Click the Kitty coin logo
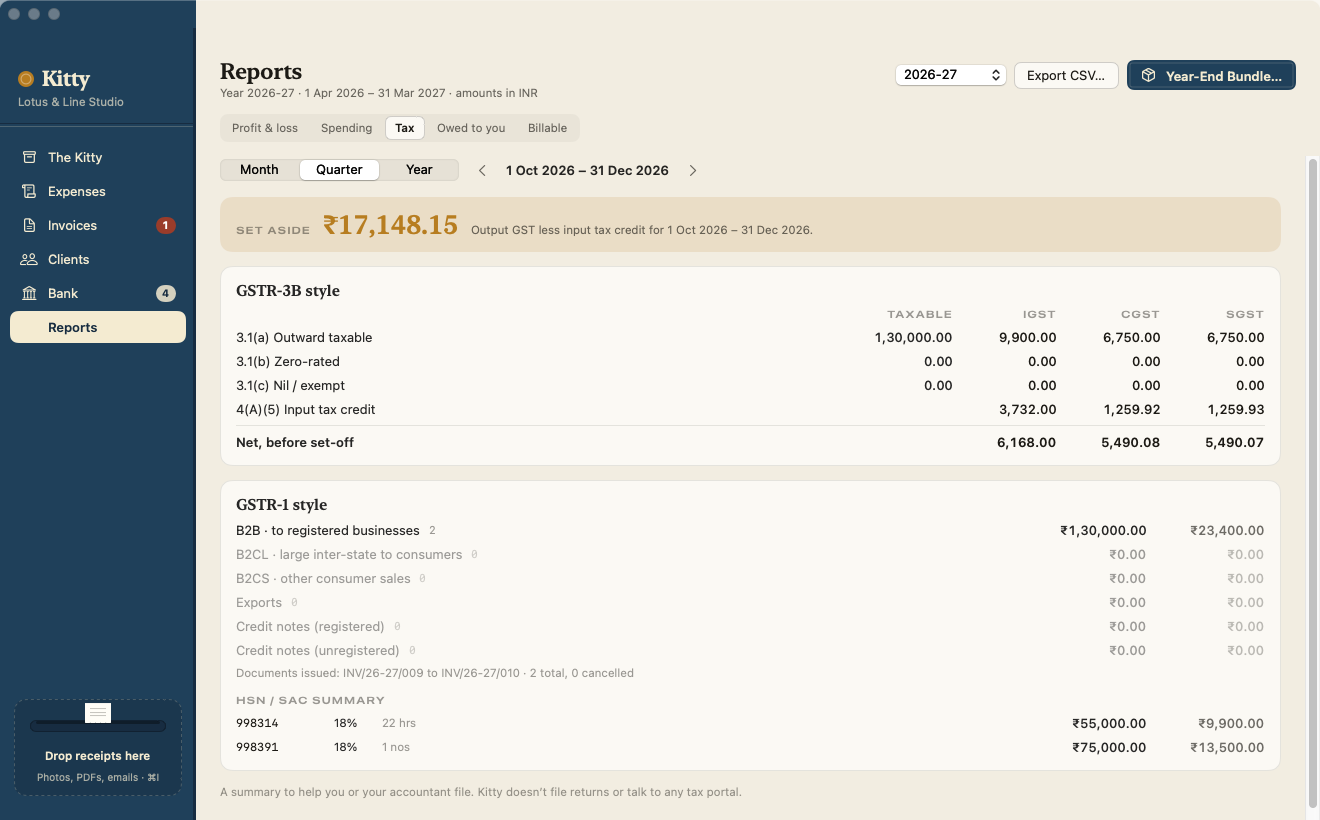Viewport: 1320px width, 820px height. coord(26,79)
